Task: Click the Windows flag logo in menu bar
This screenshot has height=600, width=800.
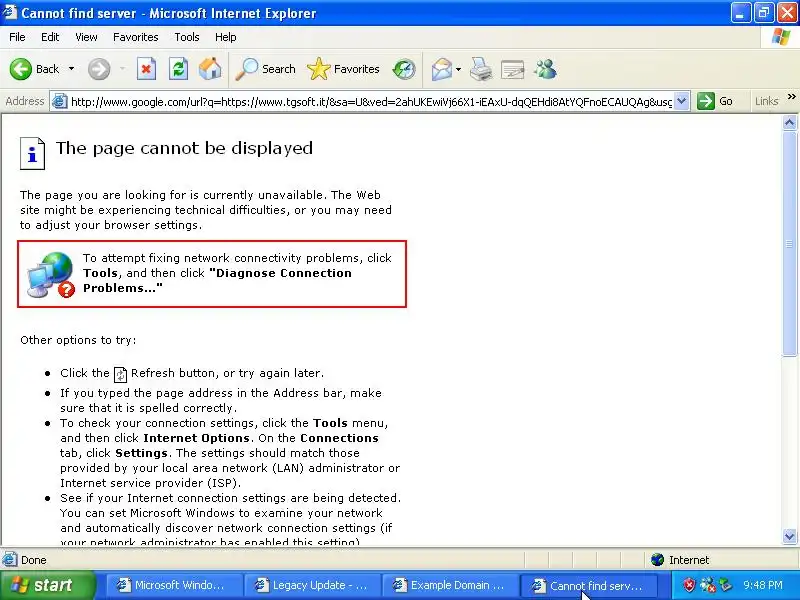Action: click(x=781, y=37)
